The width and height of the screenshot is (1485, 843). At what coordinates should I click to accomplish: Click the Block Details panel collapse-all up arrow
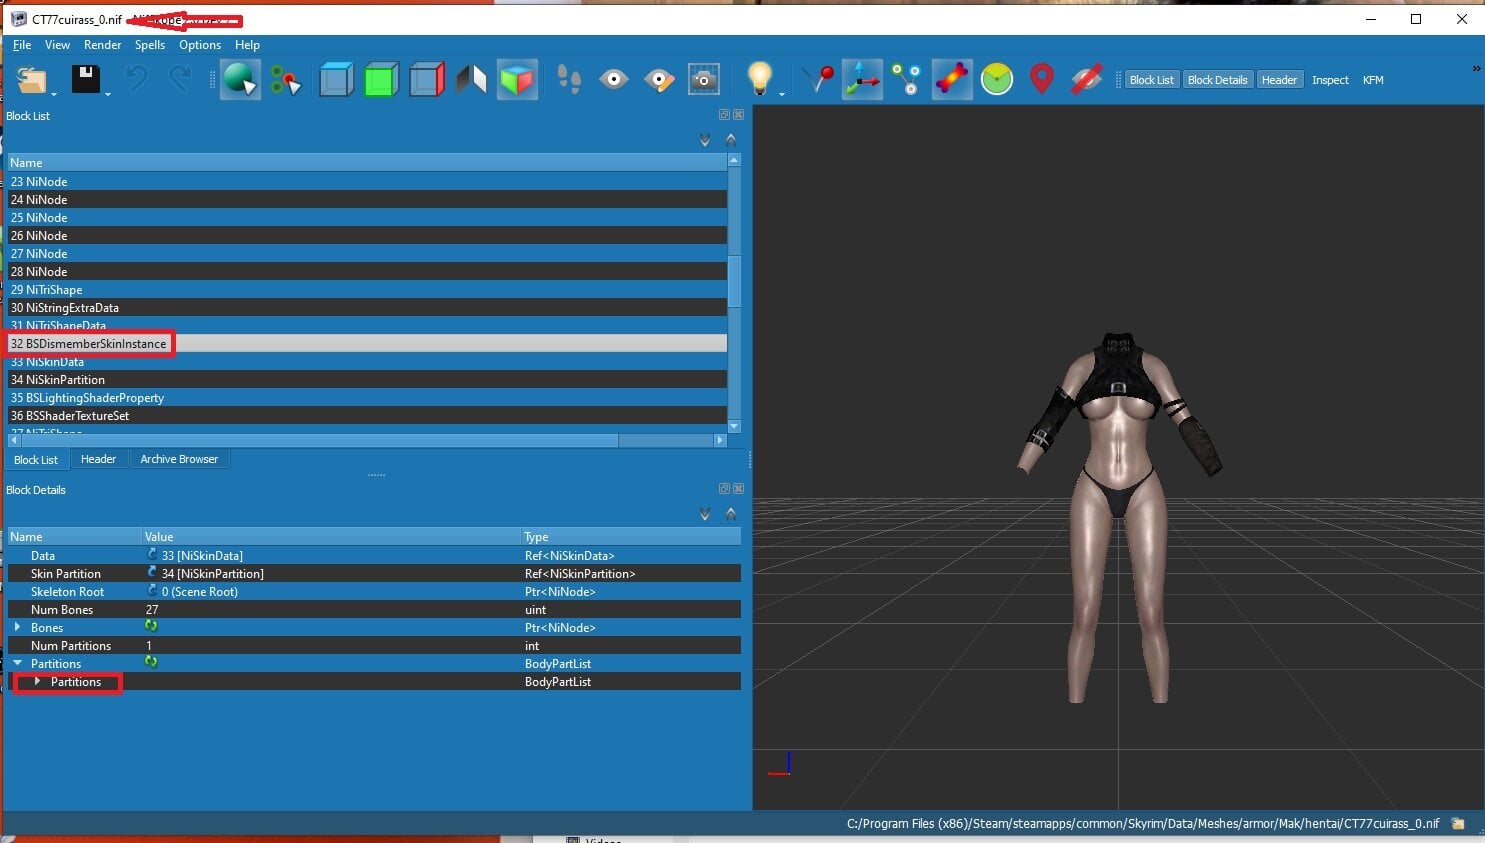click(731, 514)
